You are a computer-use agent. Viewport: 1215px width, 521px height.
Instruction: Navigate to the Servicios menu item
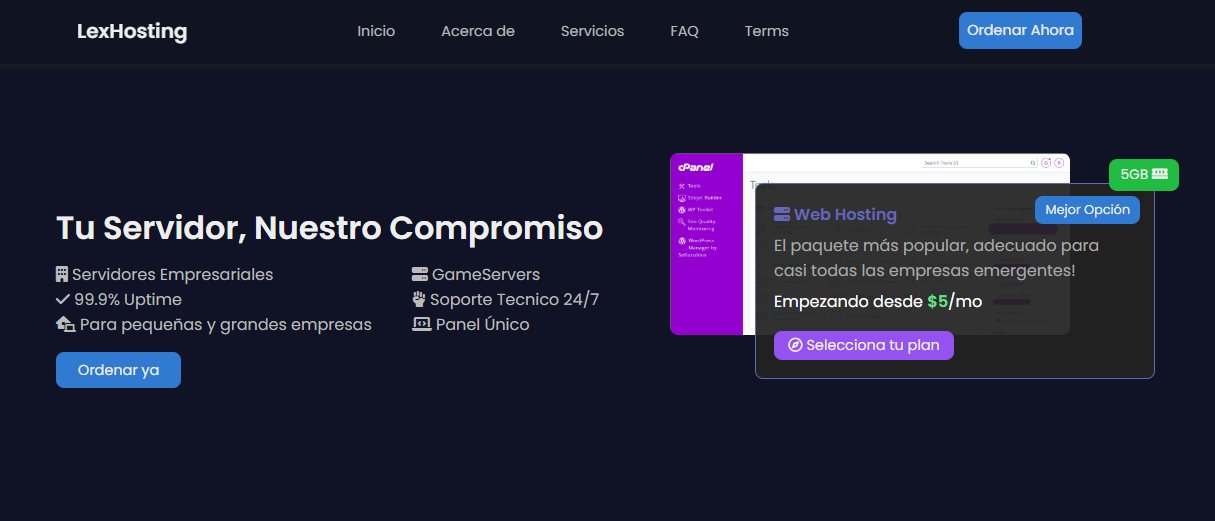(x=592, y=31)
